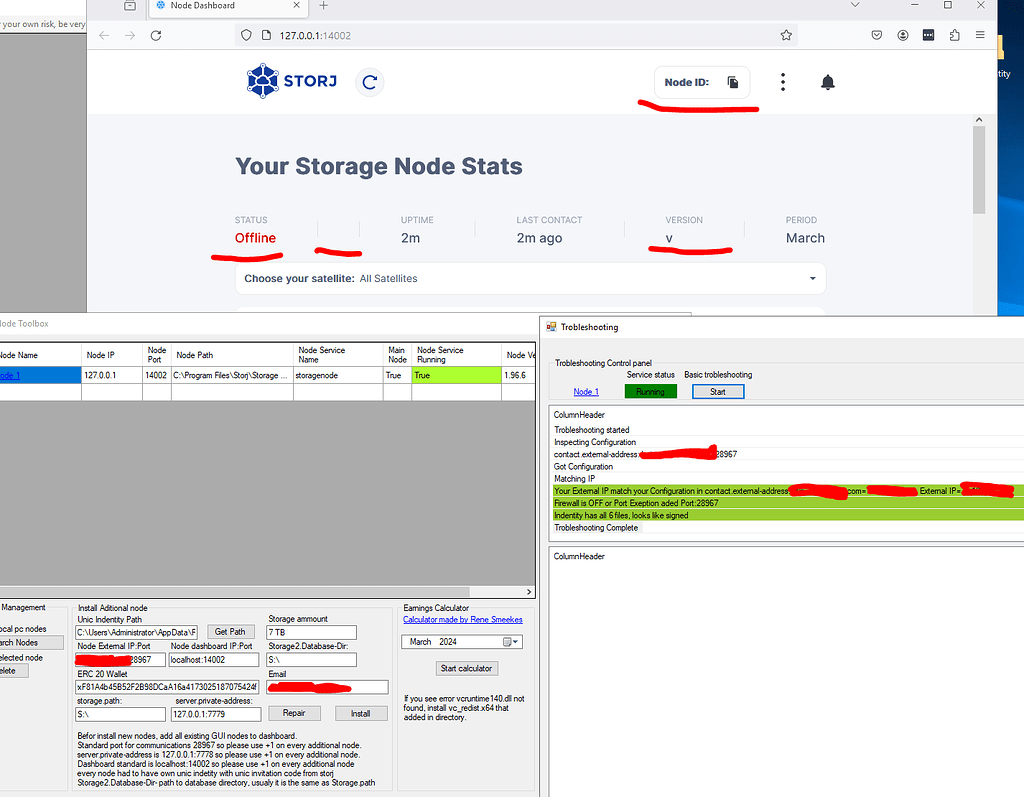Image resolution: width=1024 pixels, height=797 pixels.
Task: Copy the Node ID with copy icon
Action: tap(733, 82)
